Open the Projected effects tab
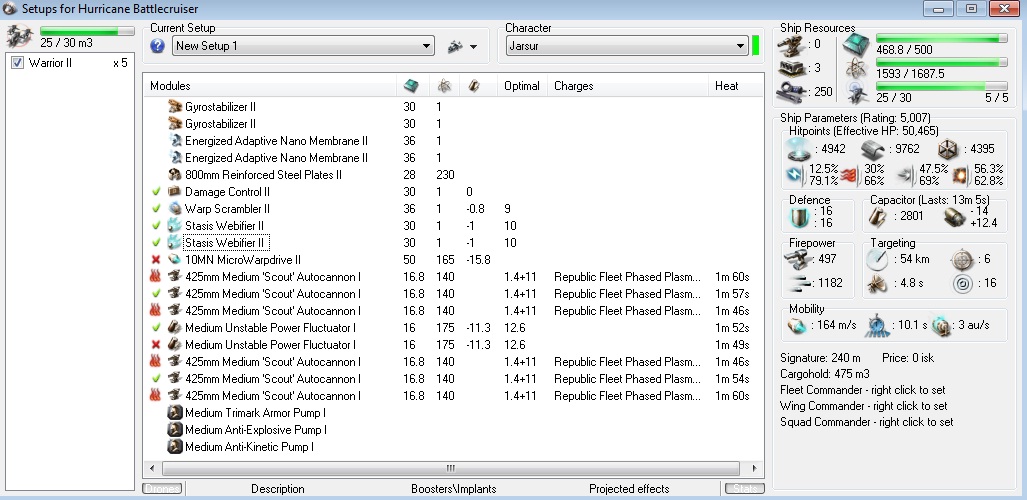This screenshot has width=1027, height=500. point(629,489)
